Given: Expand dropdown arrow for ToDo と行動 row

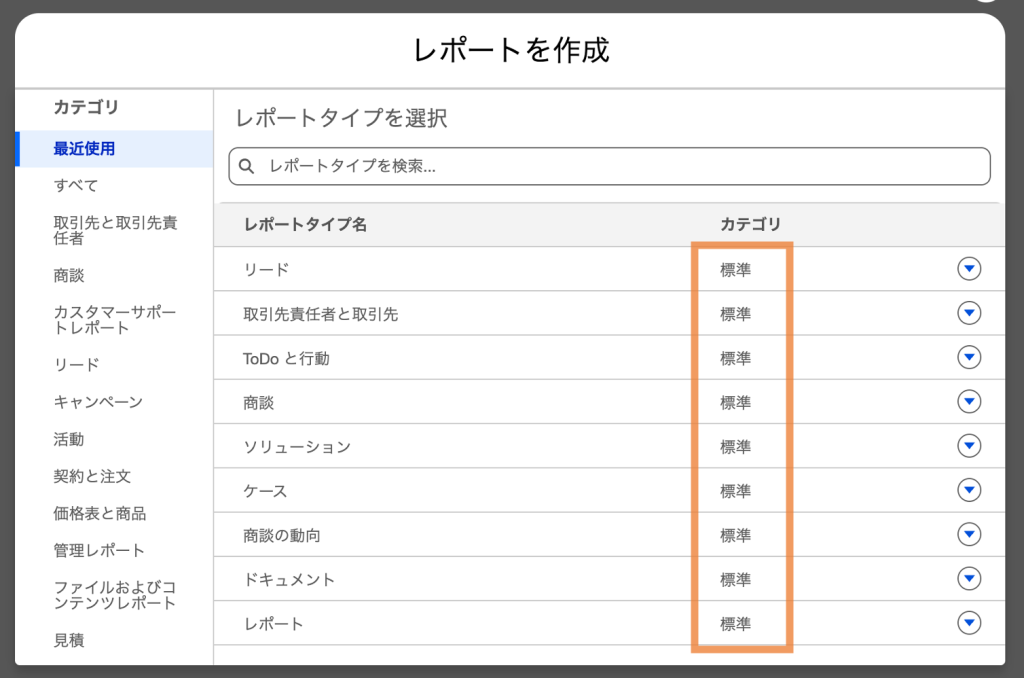Looking at the screenshot, I should [x=968, y=358].
